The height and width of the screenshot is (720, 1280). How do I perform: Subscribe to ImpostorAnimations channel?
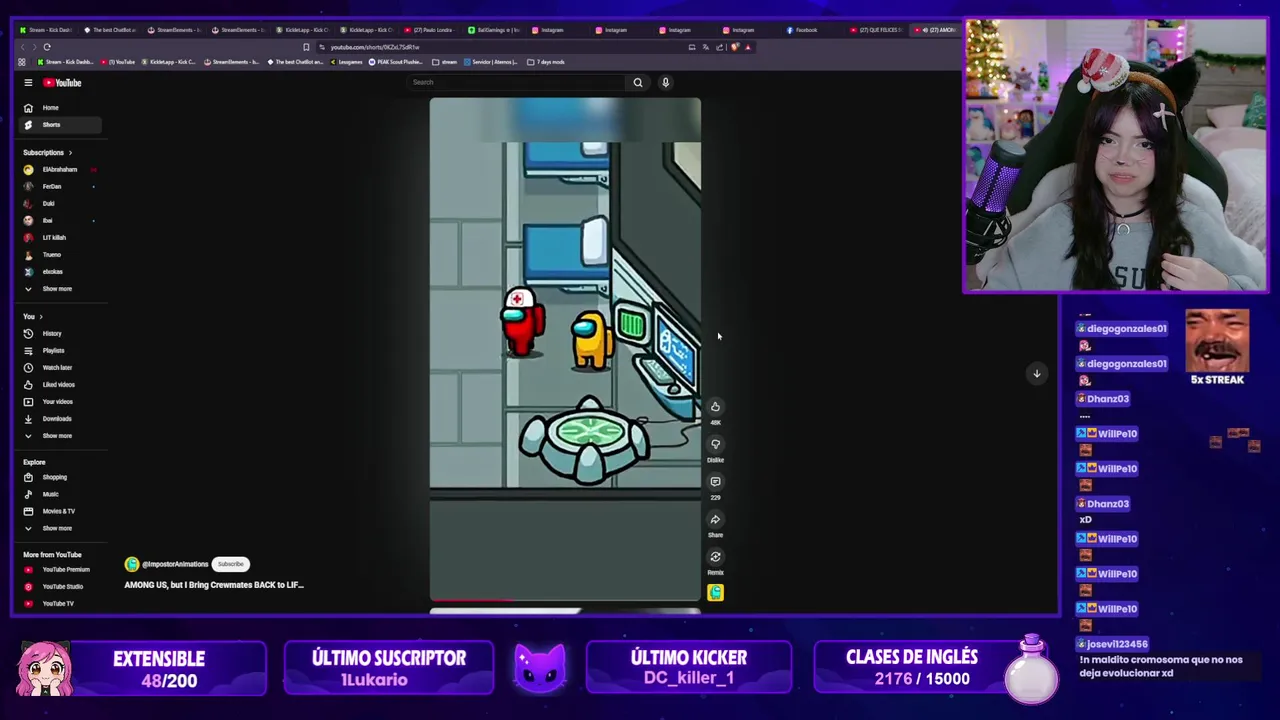point(231,564)
